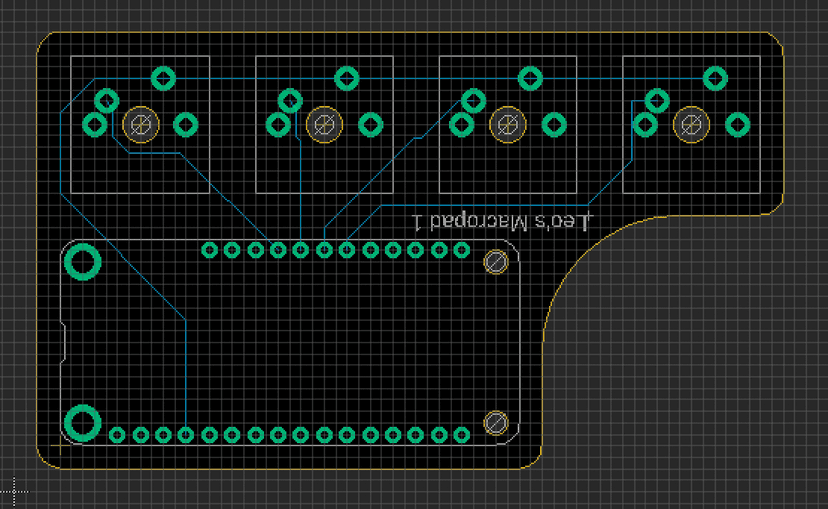This screenshot has height=509, width=828.
Task: Click the center hole of the second key switch
Action: (x=324, y=125)
